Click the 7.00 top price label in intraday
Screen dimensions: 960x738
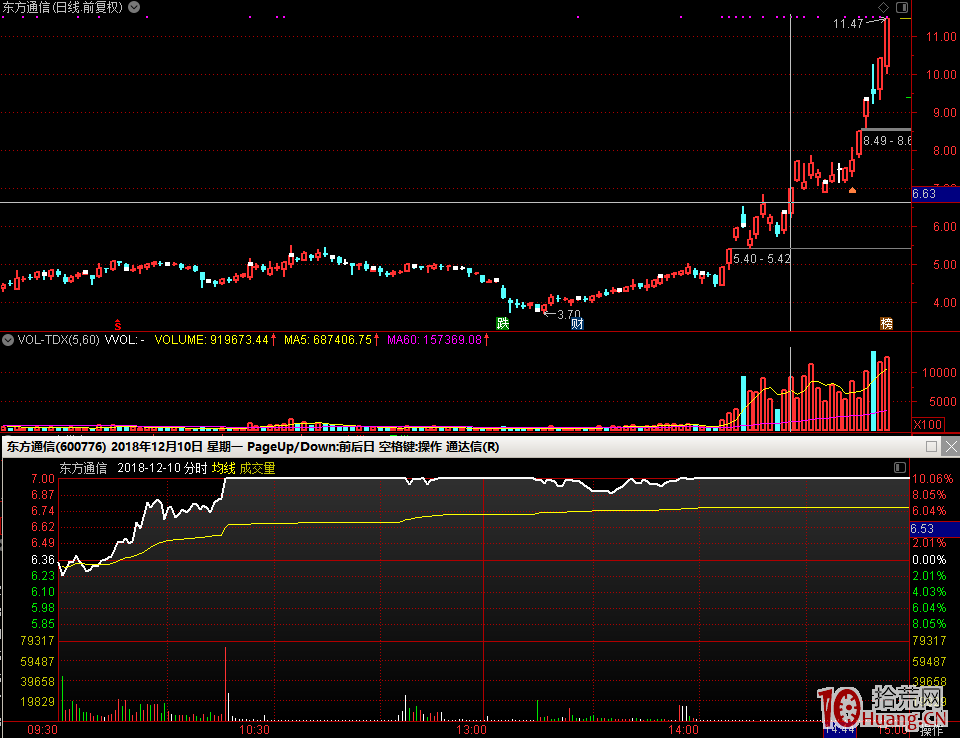42,479
